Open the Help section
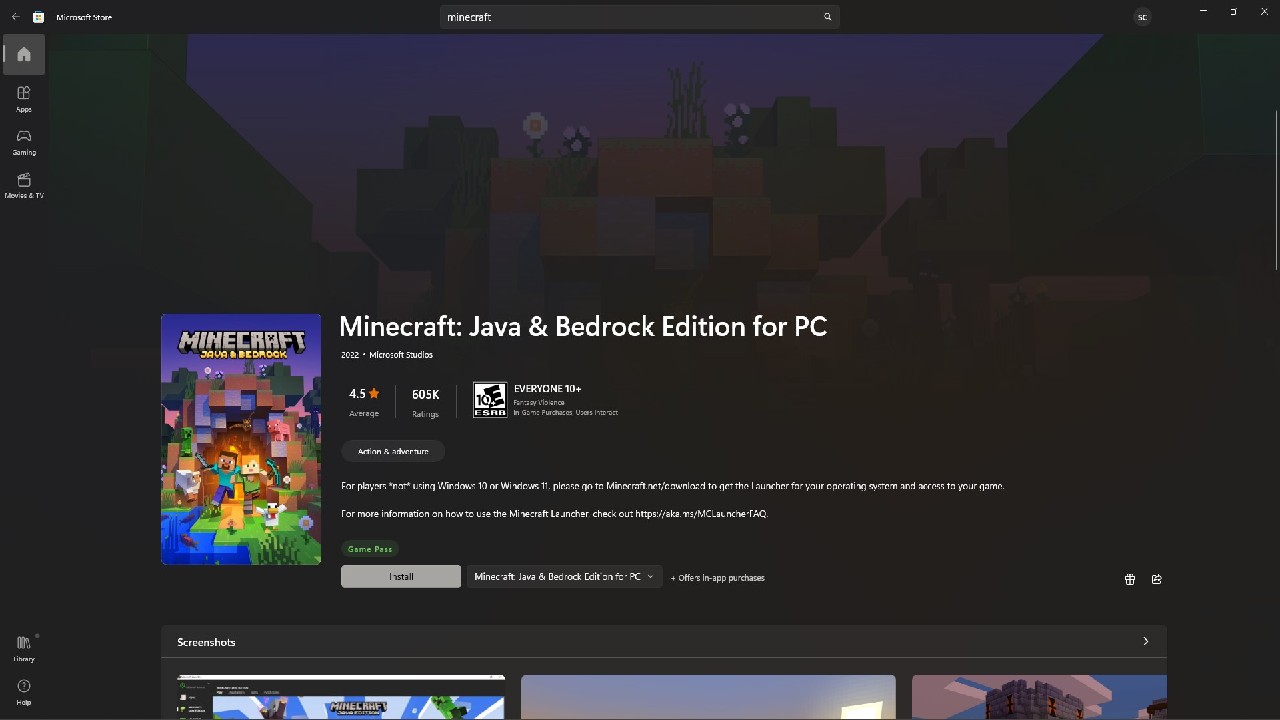1280x720 pixels. click(x=23, y=691)
